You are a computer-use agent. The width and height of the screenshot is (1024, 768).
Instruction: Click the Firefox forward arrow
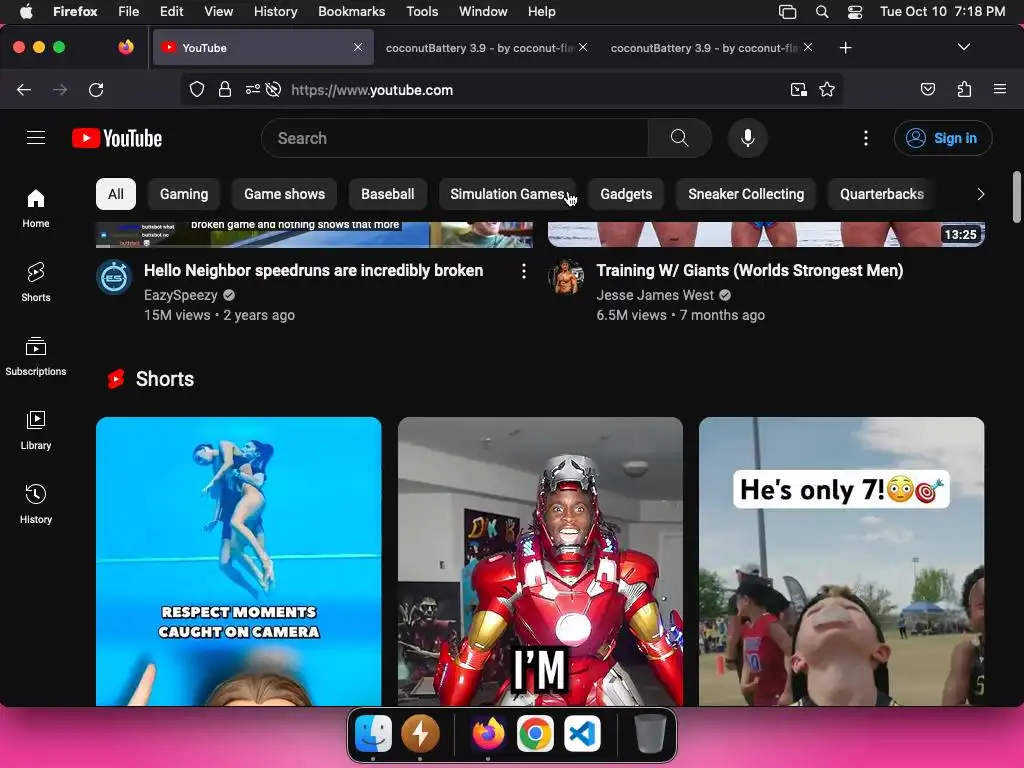tap(60, 89)
